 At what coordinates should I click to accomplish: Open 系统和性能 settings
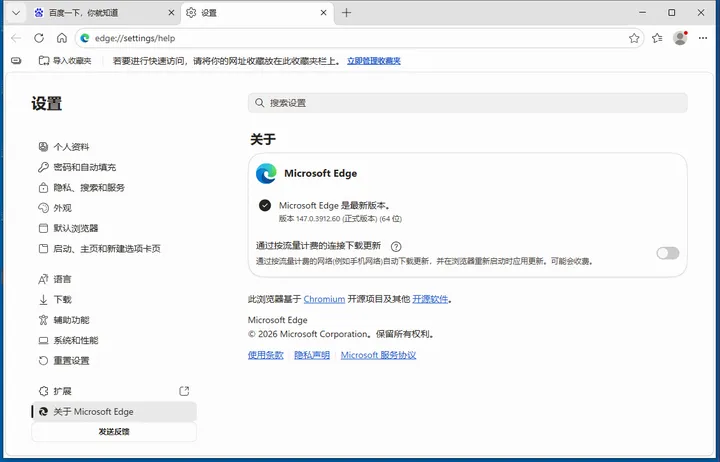[114, 340]
